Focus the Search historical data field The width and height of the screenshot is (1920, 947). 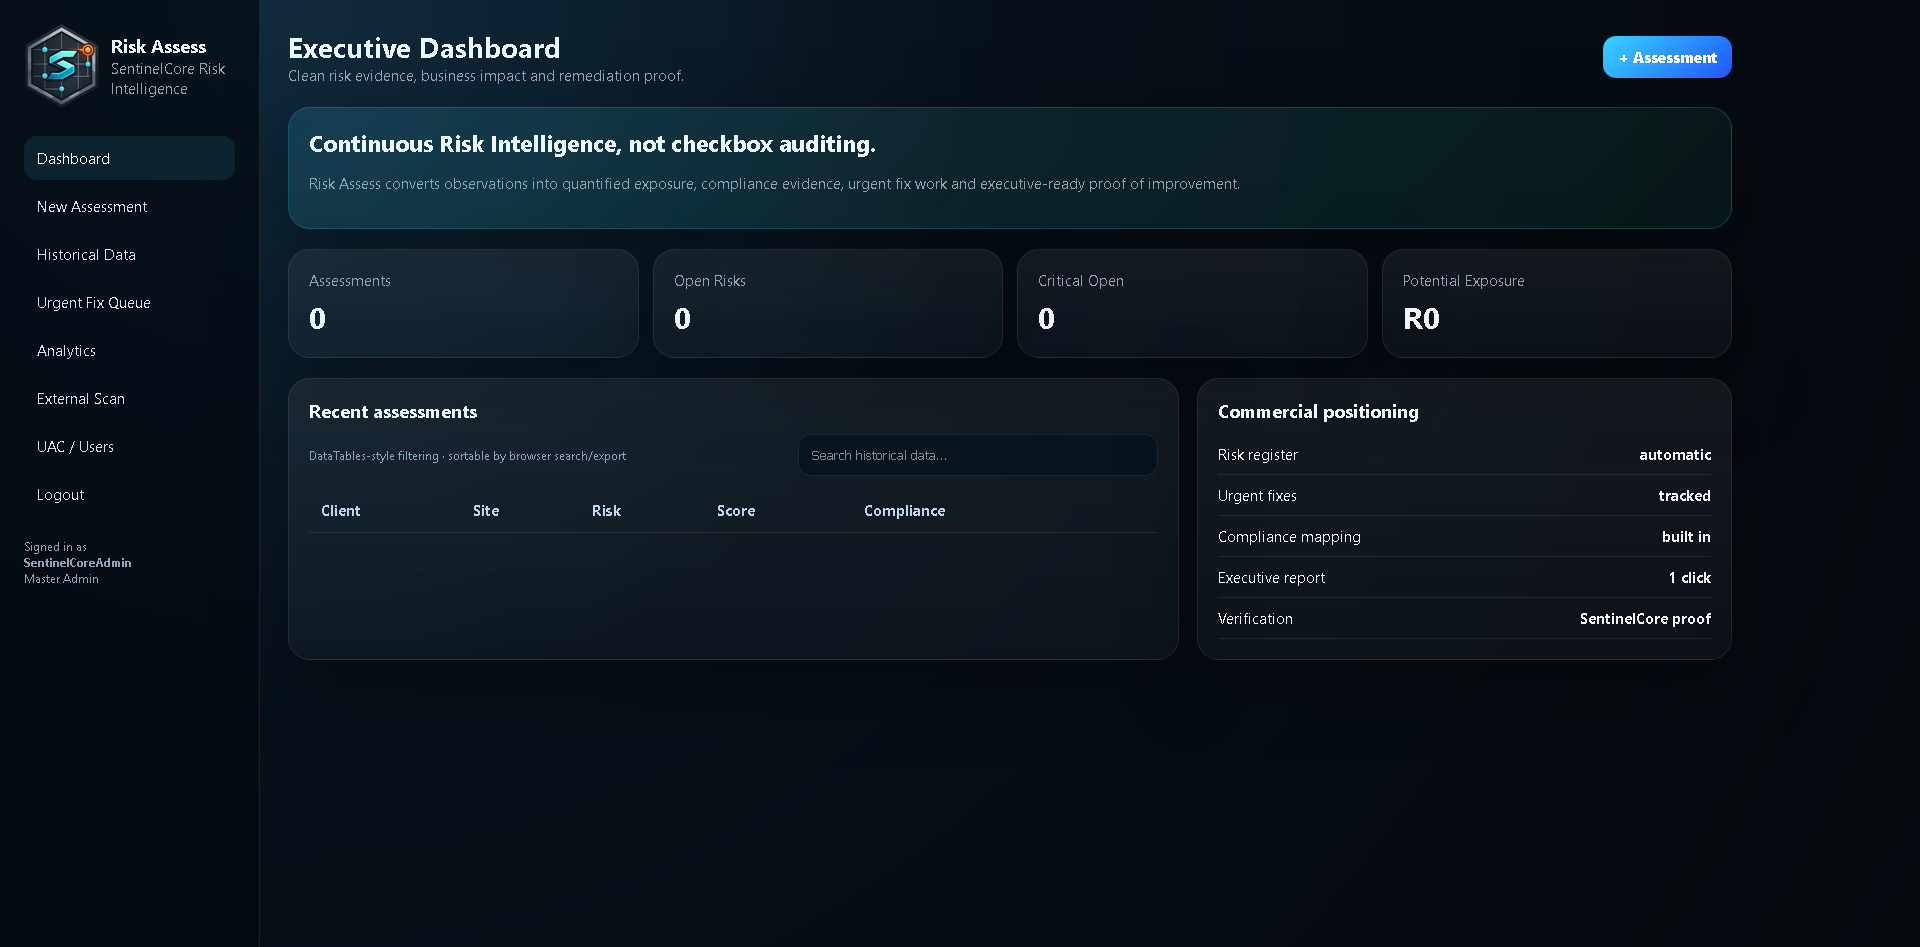[x=977, y=455]
